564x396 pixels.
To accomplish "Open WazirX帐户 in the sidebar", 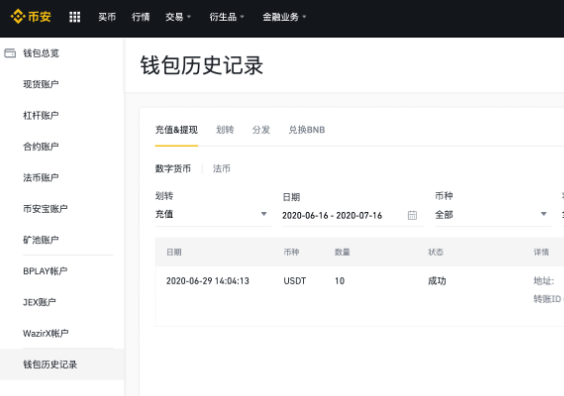I will tap(46, 333).
